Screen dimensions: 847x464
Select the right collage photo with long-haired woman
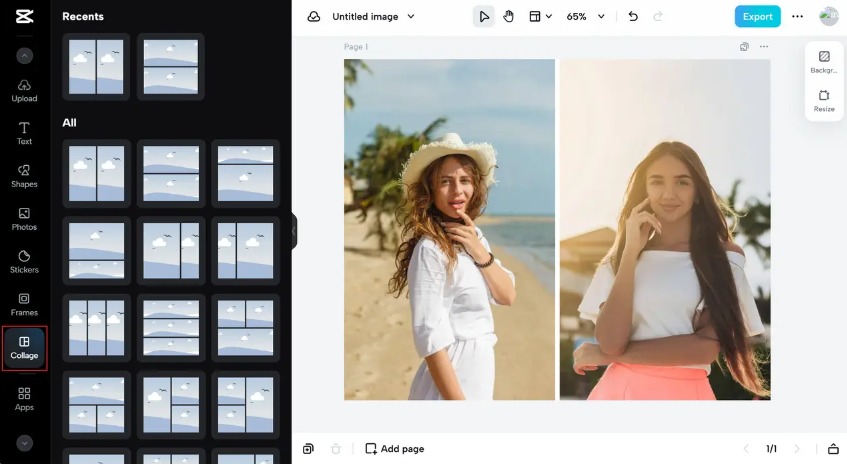click(665, 230)
